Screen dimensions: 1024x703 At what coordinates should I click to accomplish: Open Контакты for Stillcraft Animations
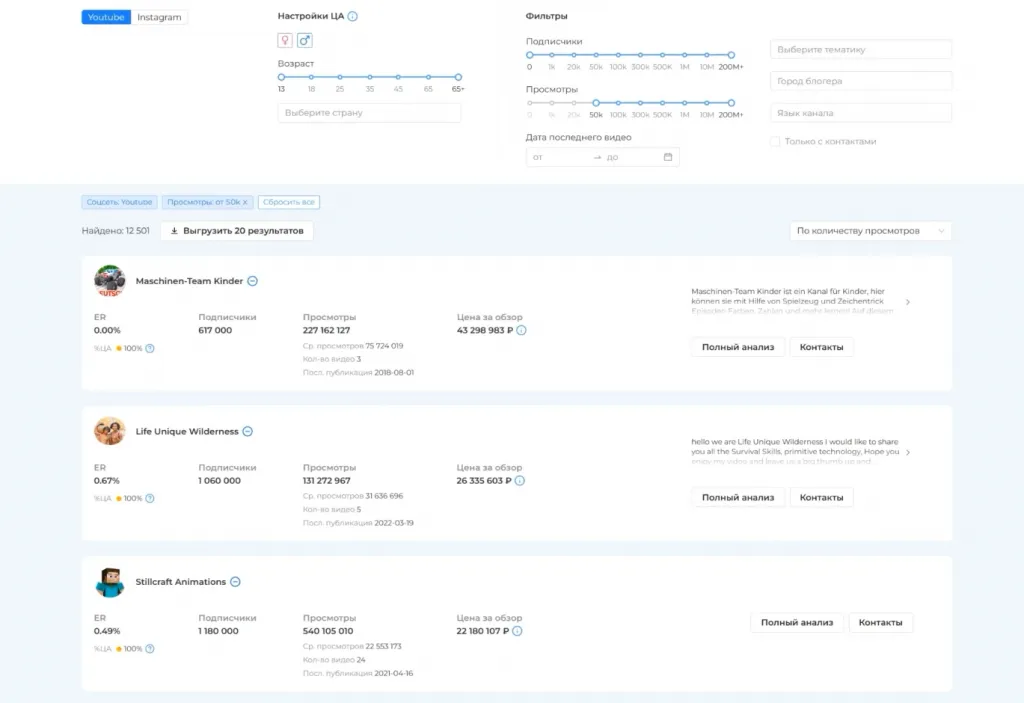coord(880,623)
